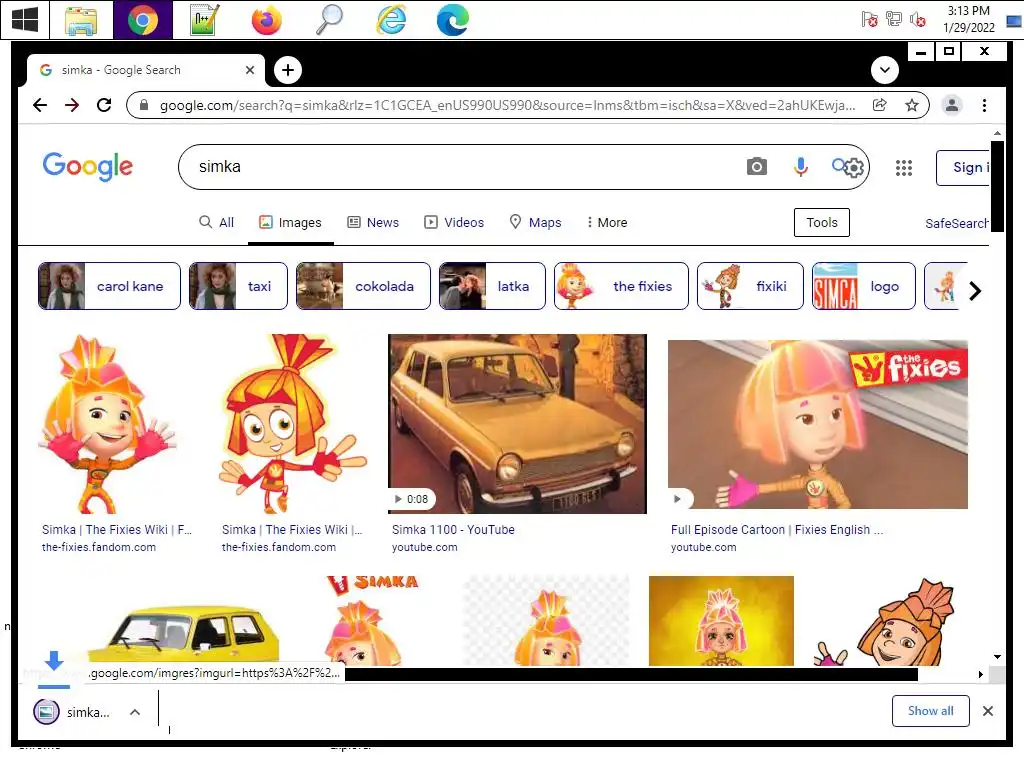This screenshot has height=768, width=1024.
Task: Click the taskbar clock showing 3:13 PM
Action: point(968,19)
